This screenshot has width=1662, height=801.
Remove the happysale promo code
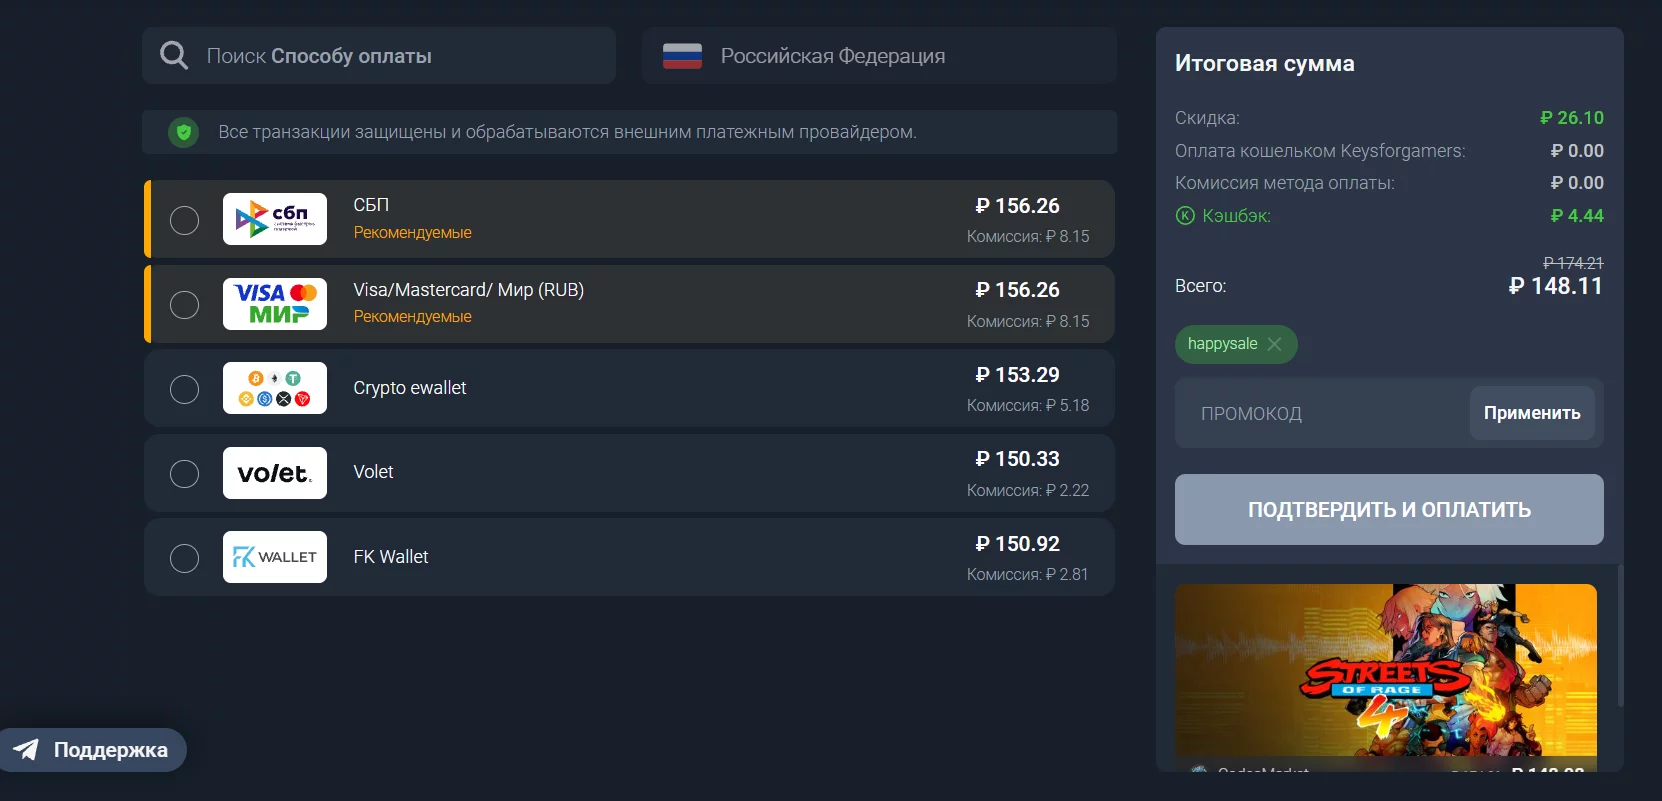1274,344
